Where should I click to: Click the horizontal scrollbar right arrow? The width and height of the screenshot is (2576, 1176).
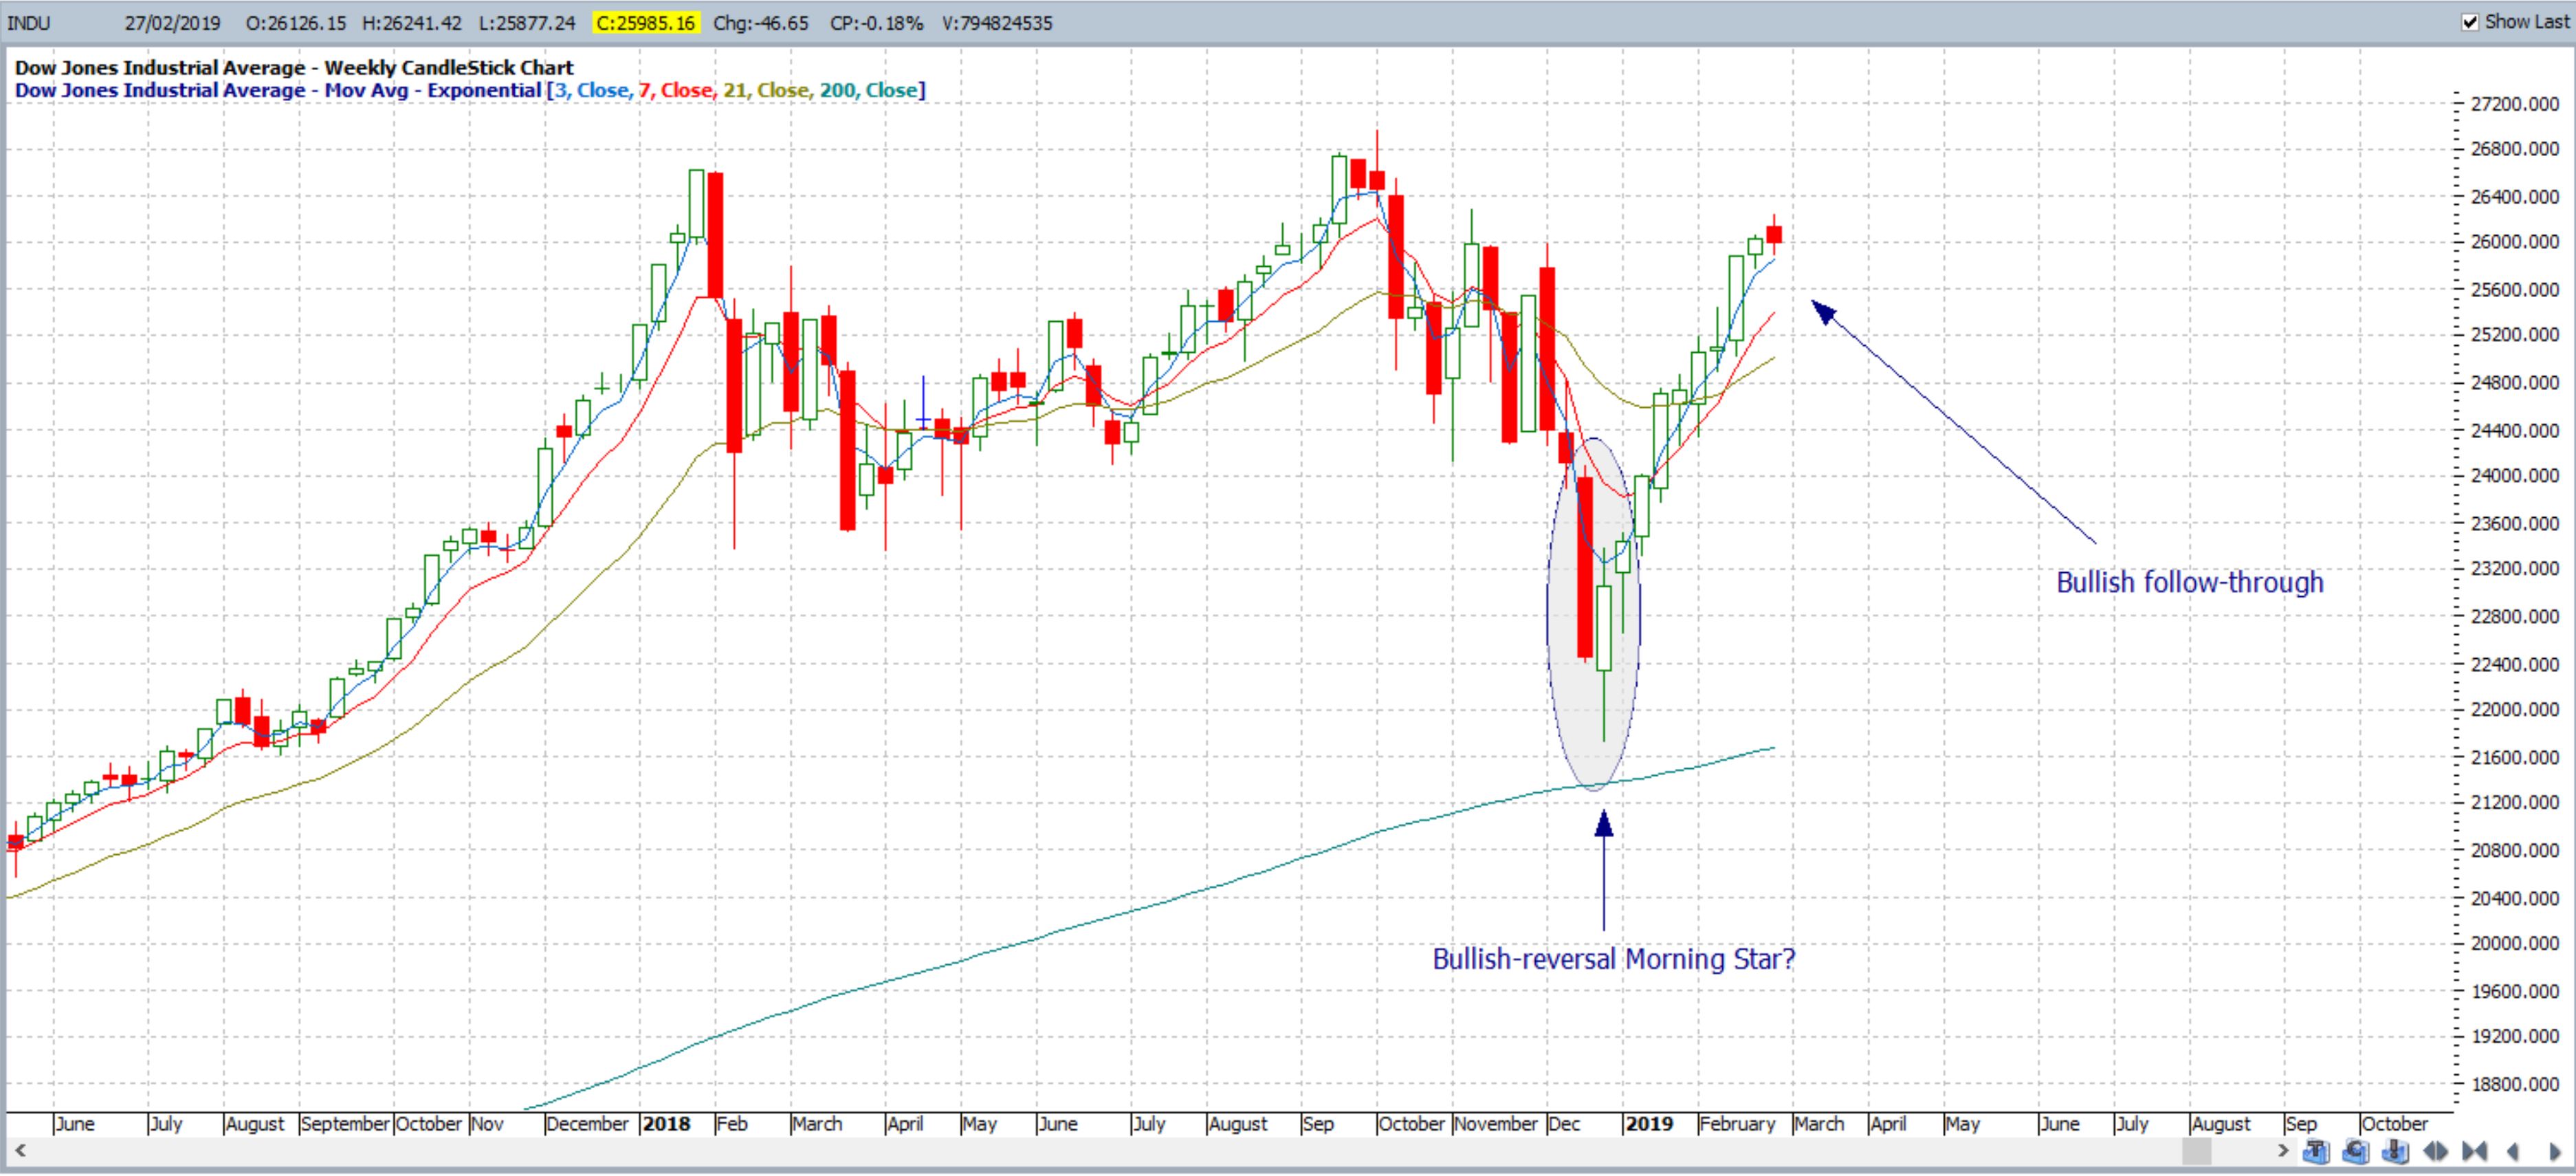(2283, 1151)
